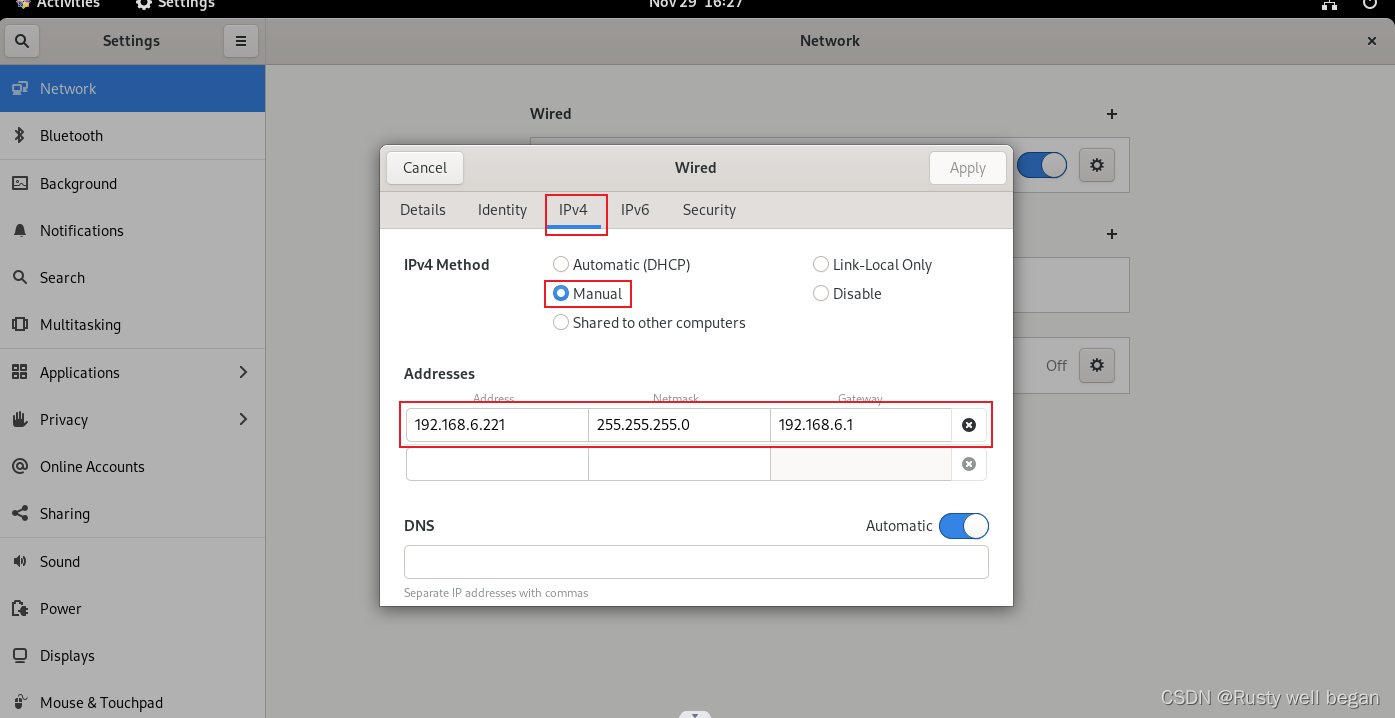Screen dimensions: 1395x718
Task: Open Sound settings
Action: pyautogui.click(x=132, y=562)
